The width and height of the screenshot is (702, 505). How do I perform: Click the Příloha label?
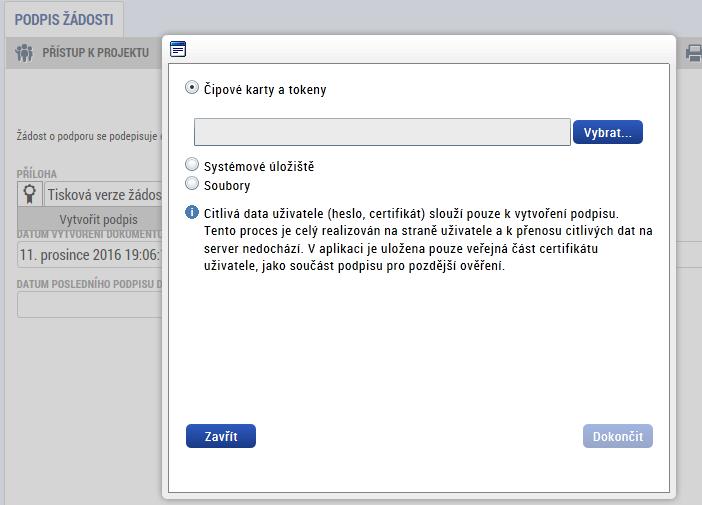point(37,174)
